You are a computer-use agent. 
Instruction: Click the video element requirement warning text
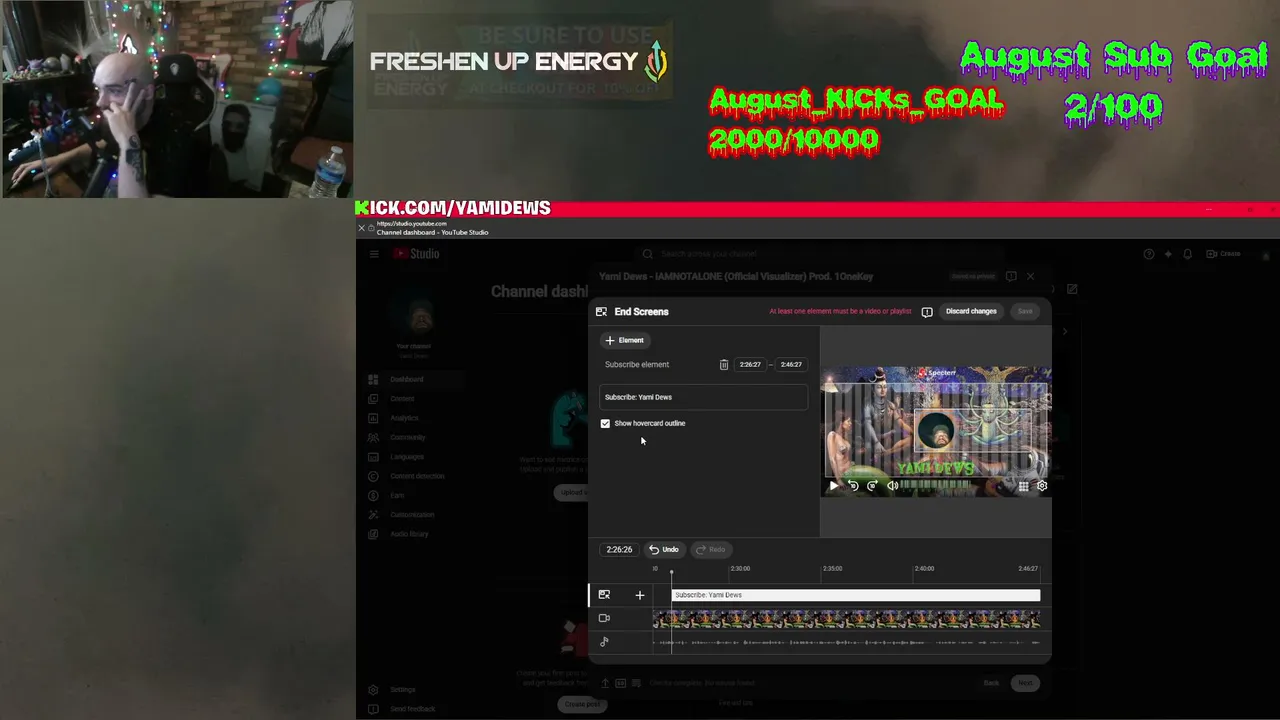tap(840, 312)
